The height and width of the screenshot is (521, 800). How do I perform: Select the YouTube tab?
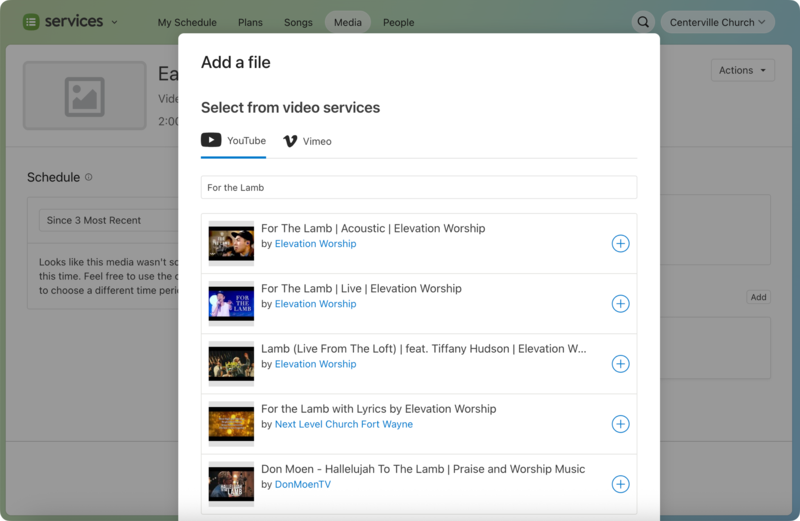pyautogui.click(x=234, y=141)
